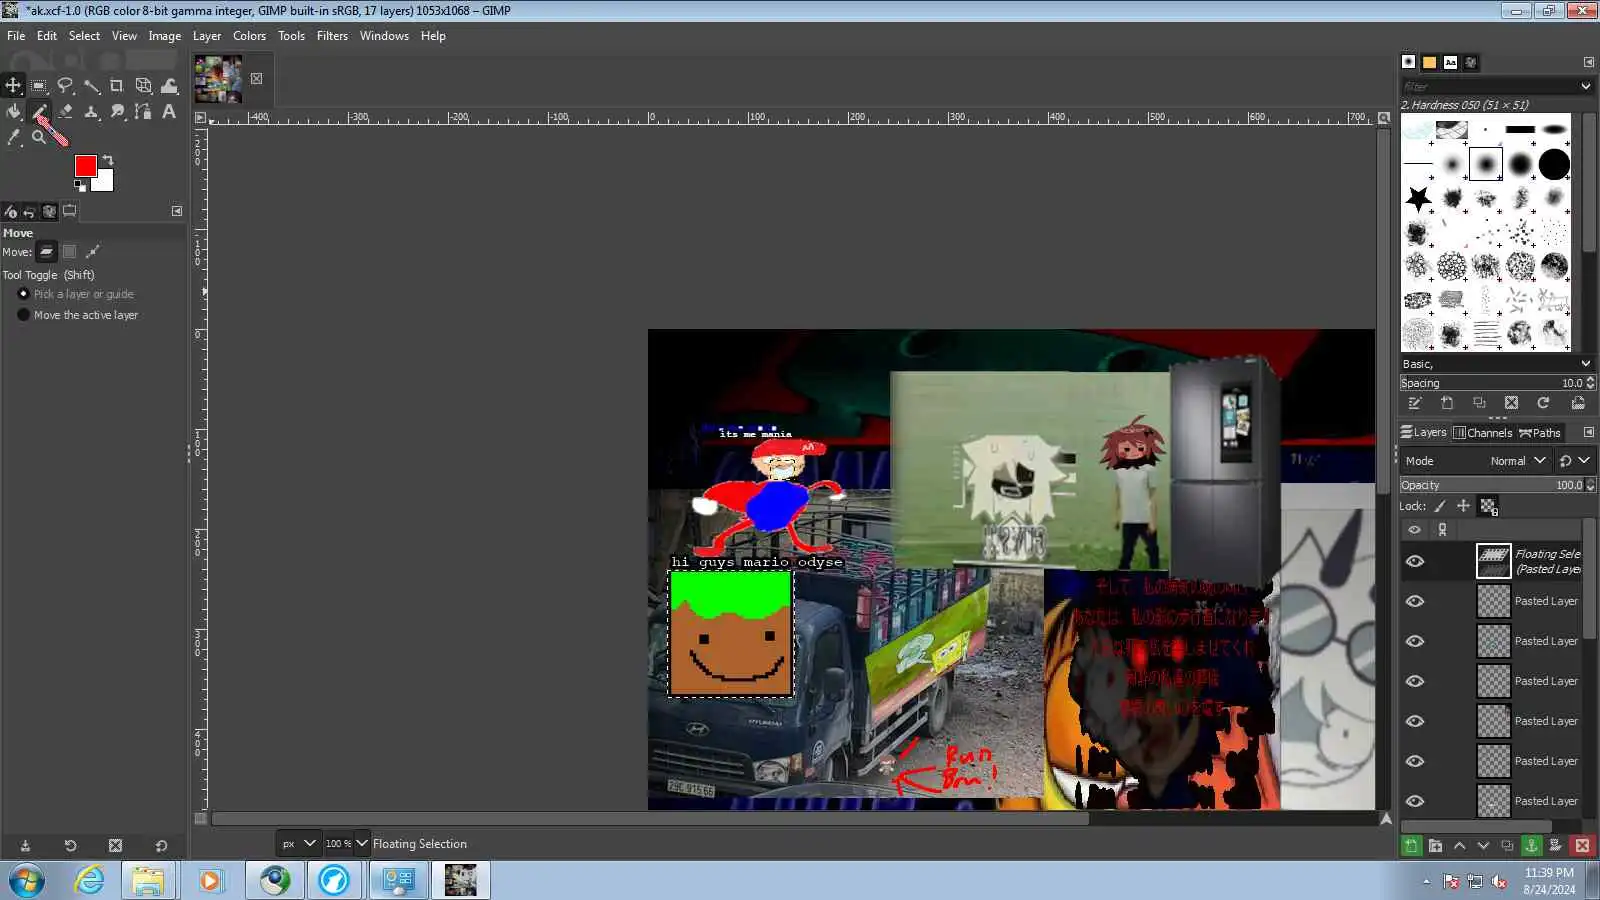Switch to the Paths tab
1600x900 pixels.
click(1540, 433)
